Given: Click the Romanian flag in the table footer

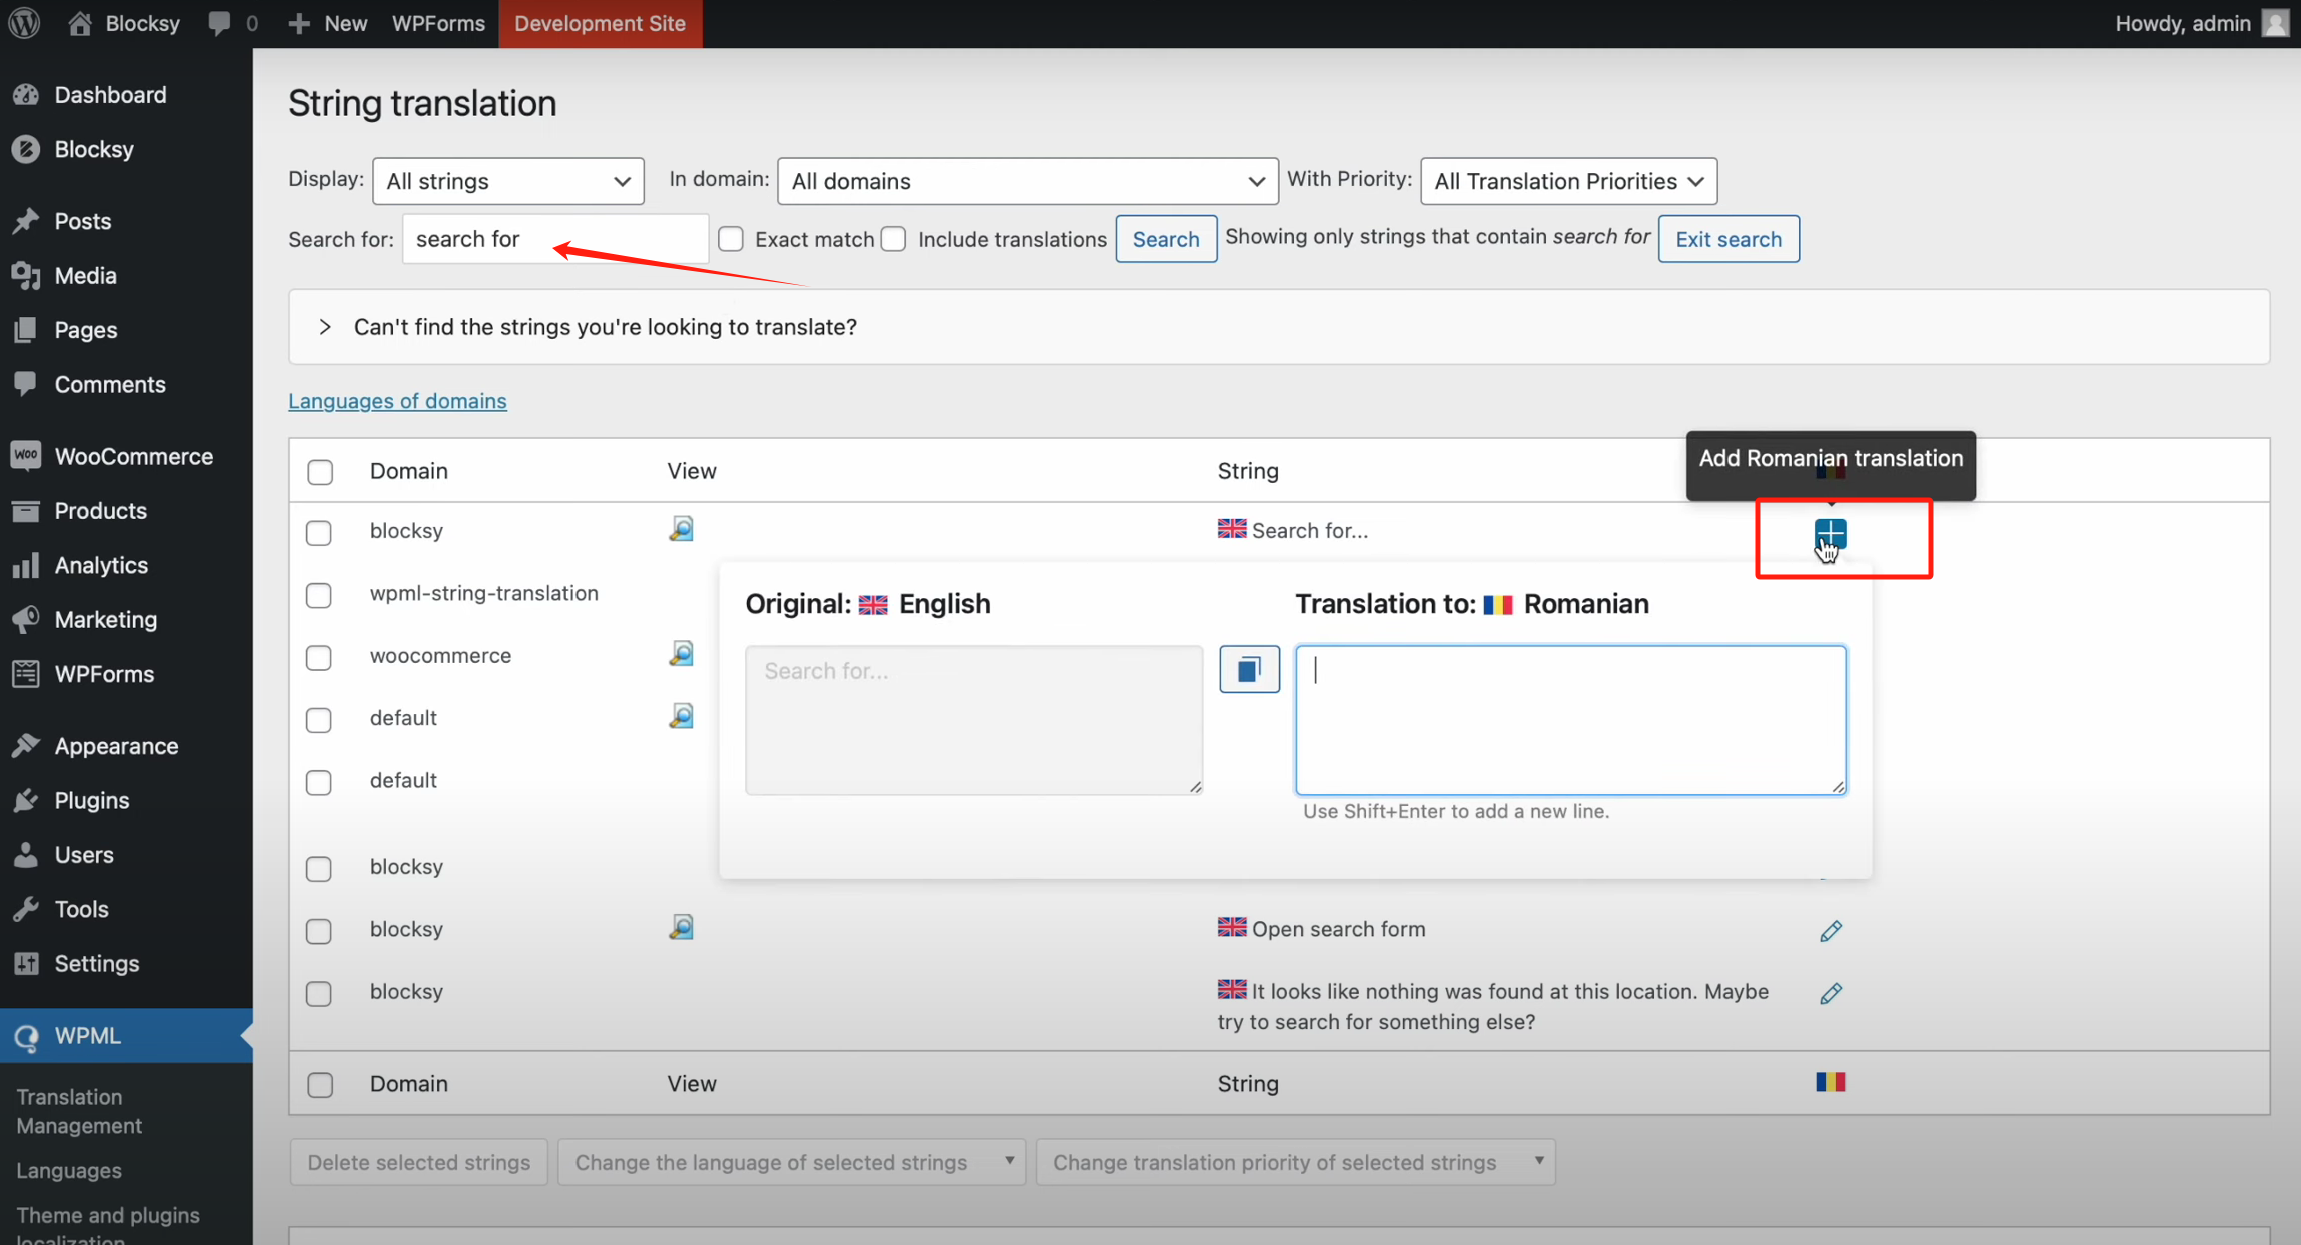Looking at the screenshot, I should click(x=1830, y=1082).
